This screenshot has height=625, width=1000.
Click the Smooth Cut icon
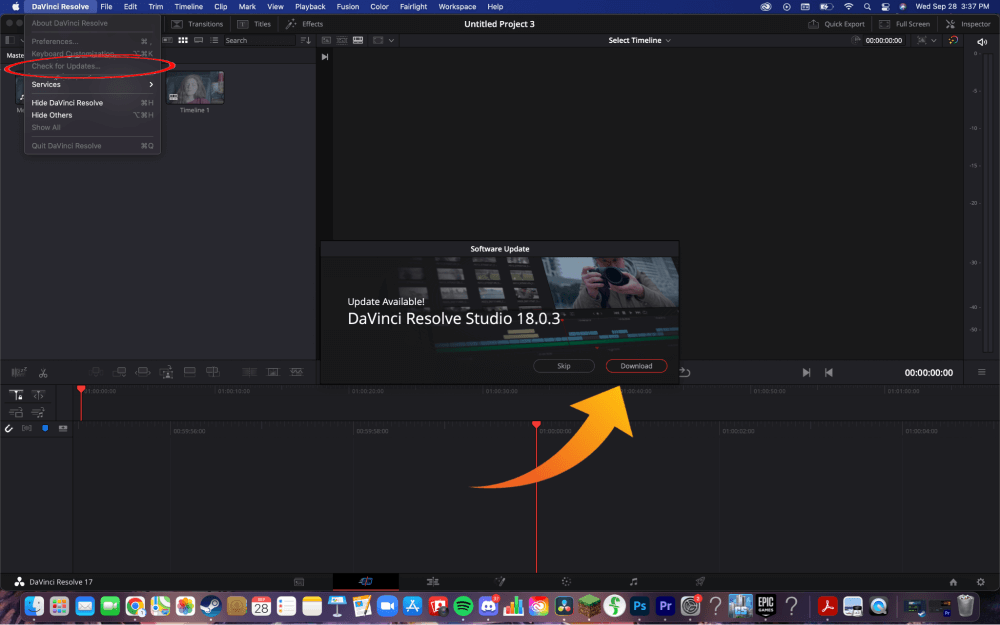[x=297, y=372]
